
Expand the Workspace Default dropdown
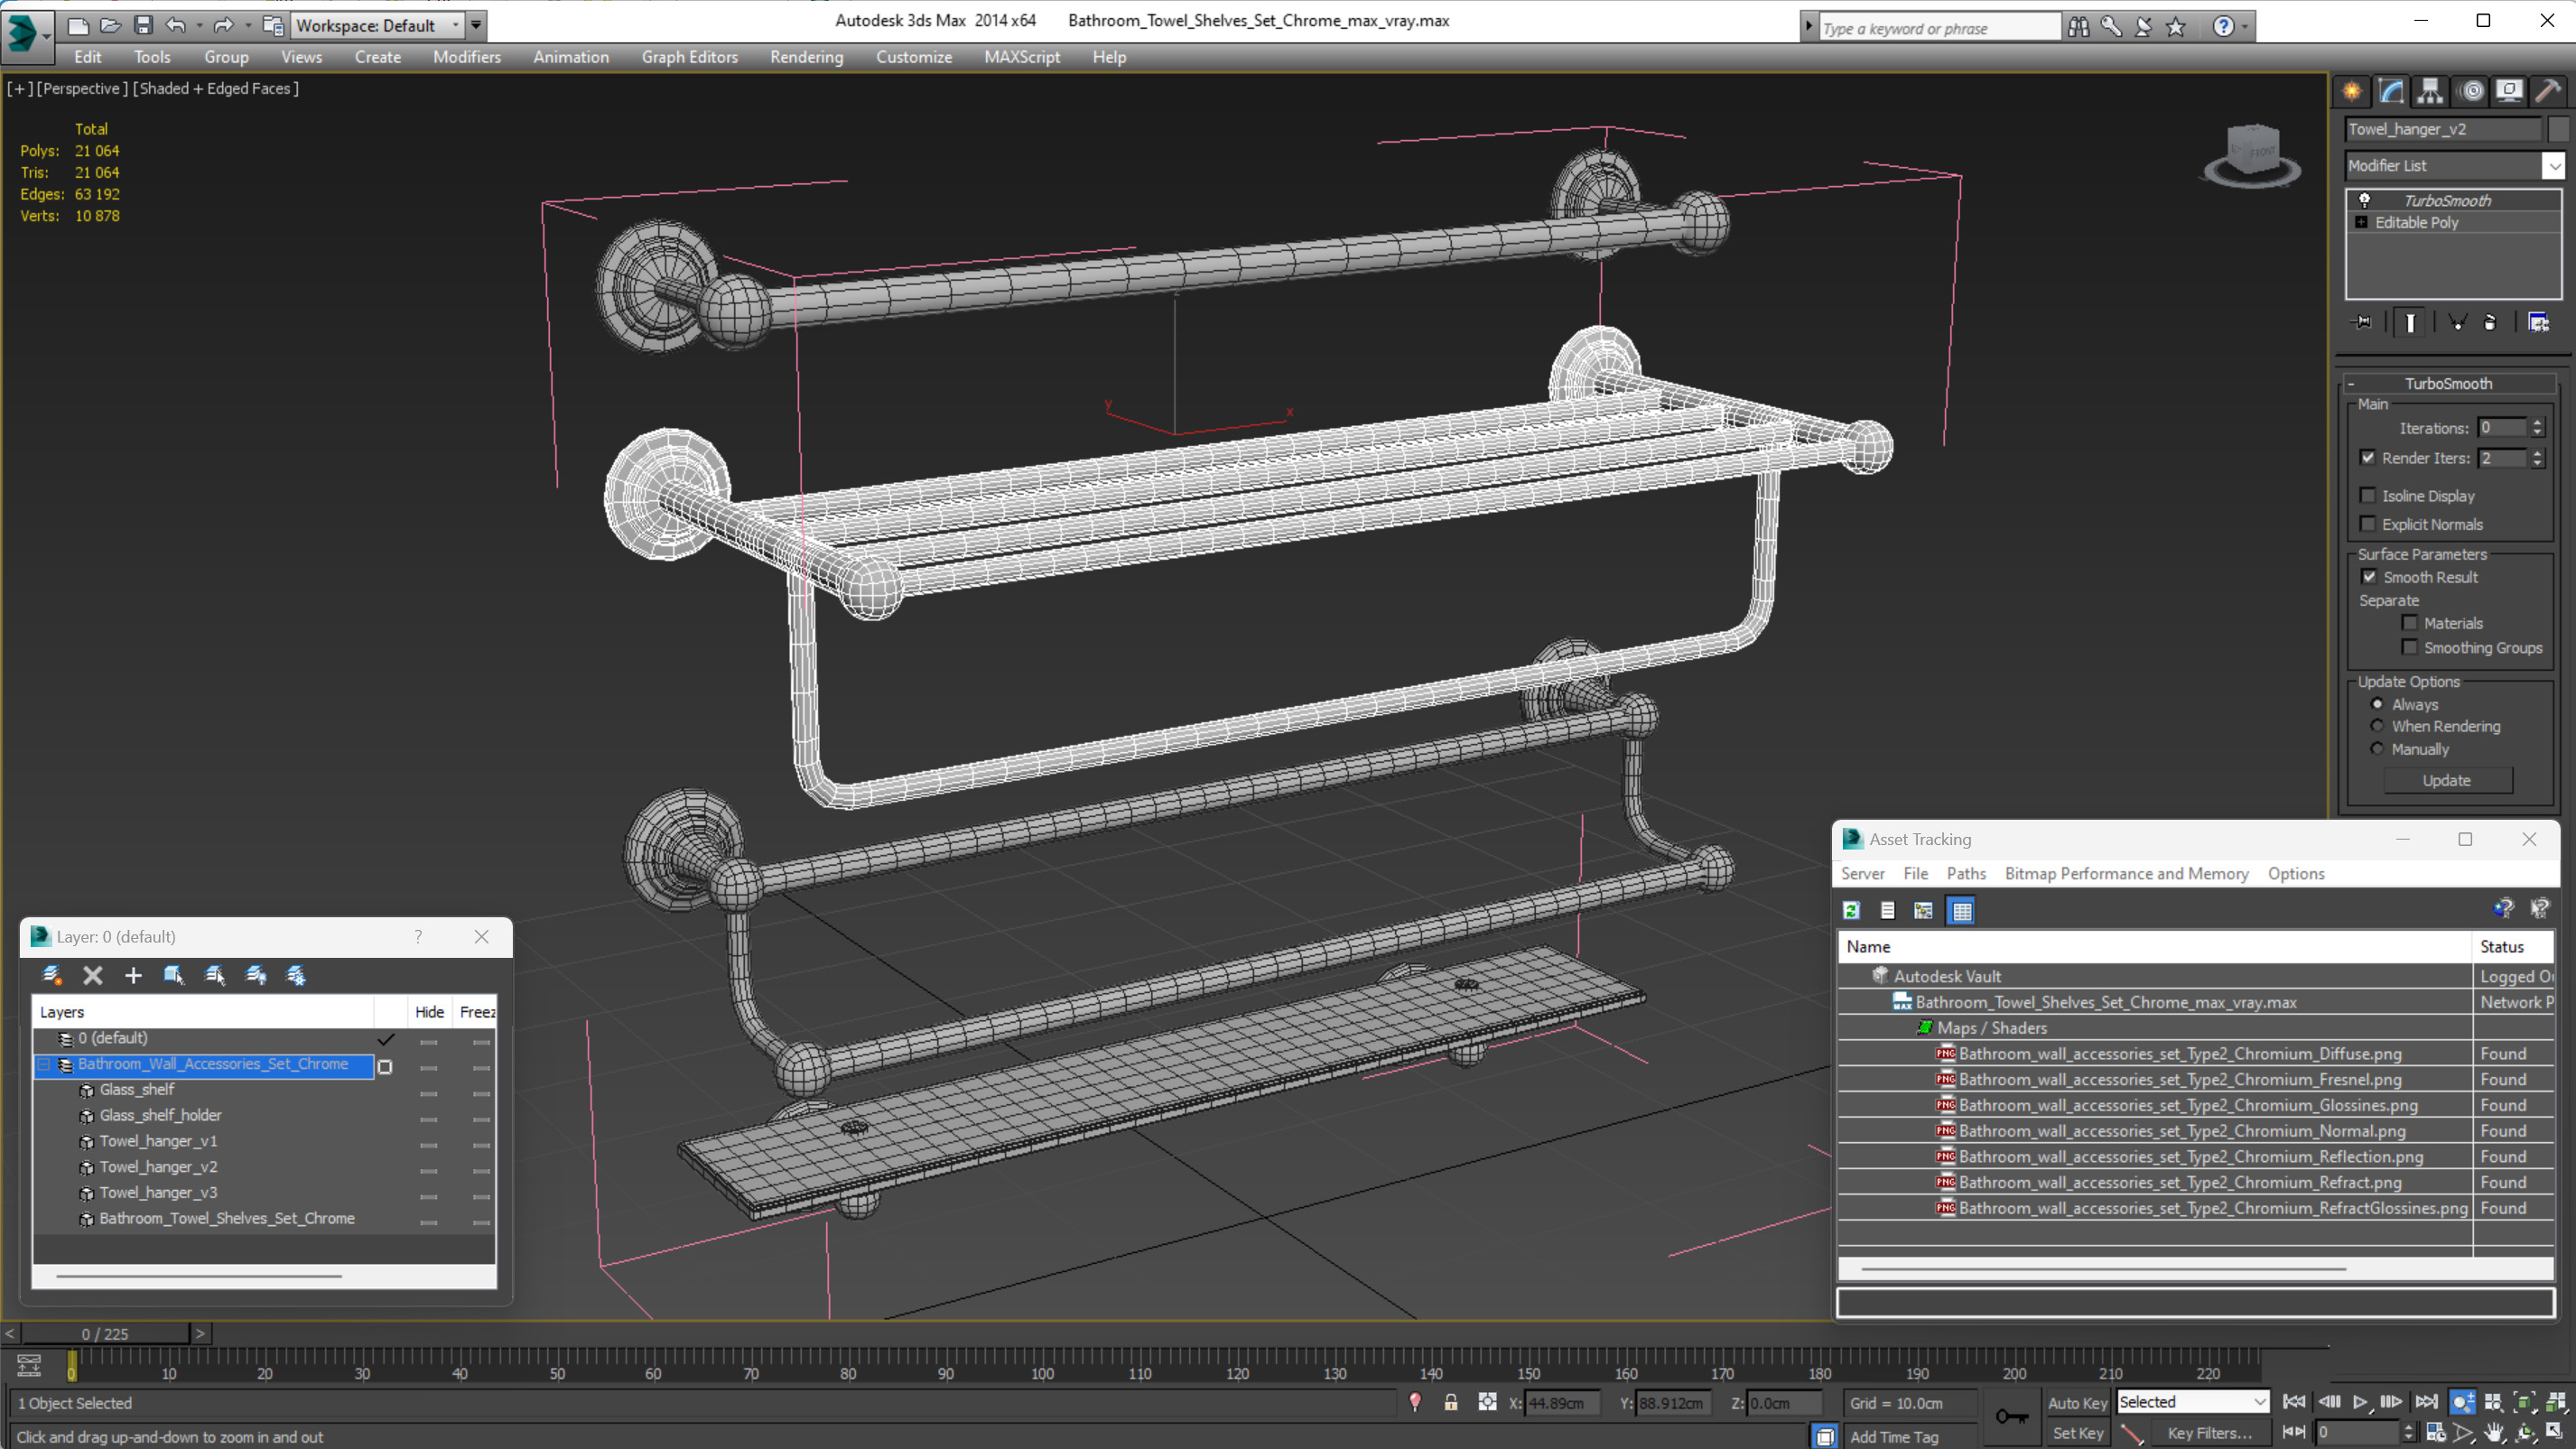[x=456, y=26]
